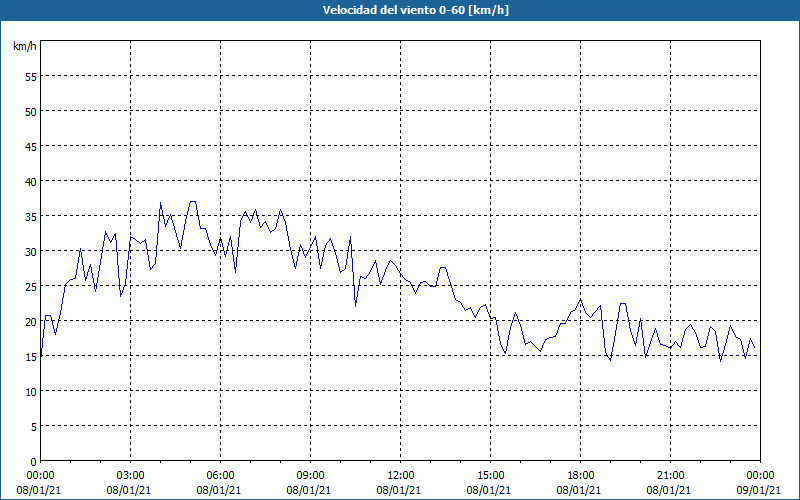This screenshot has height=500, width=800.
Task: Click the 06:00 time axis label
Action: (220, 476)
